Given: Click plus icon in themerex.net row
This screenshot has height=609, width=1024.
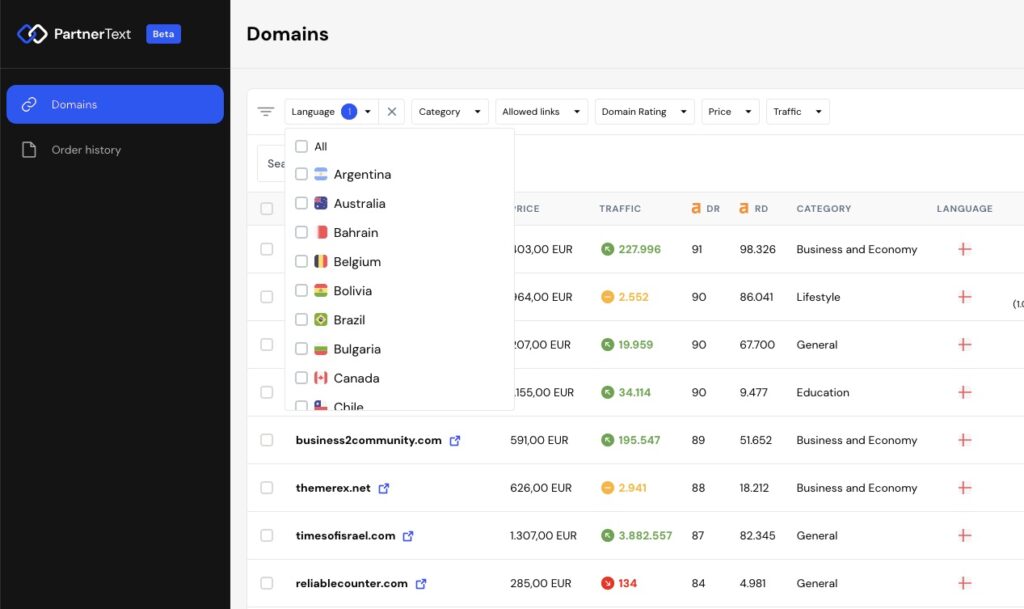Looking at the screenshot, I should pos(965,488).
